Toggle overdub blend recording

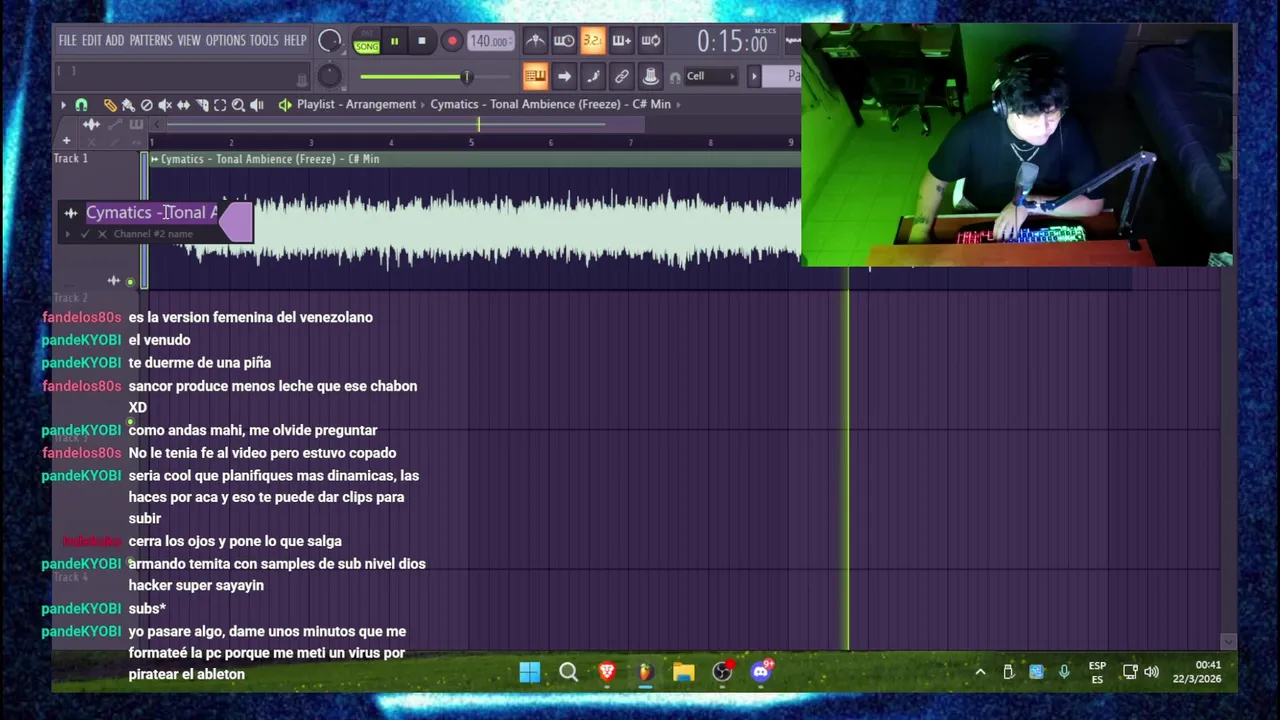pyautogui.click(x=621, y=41)
